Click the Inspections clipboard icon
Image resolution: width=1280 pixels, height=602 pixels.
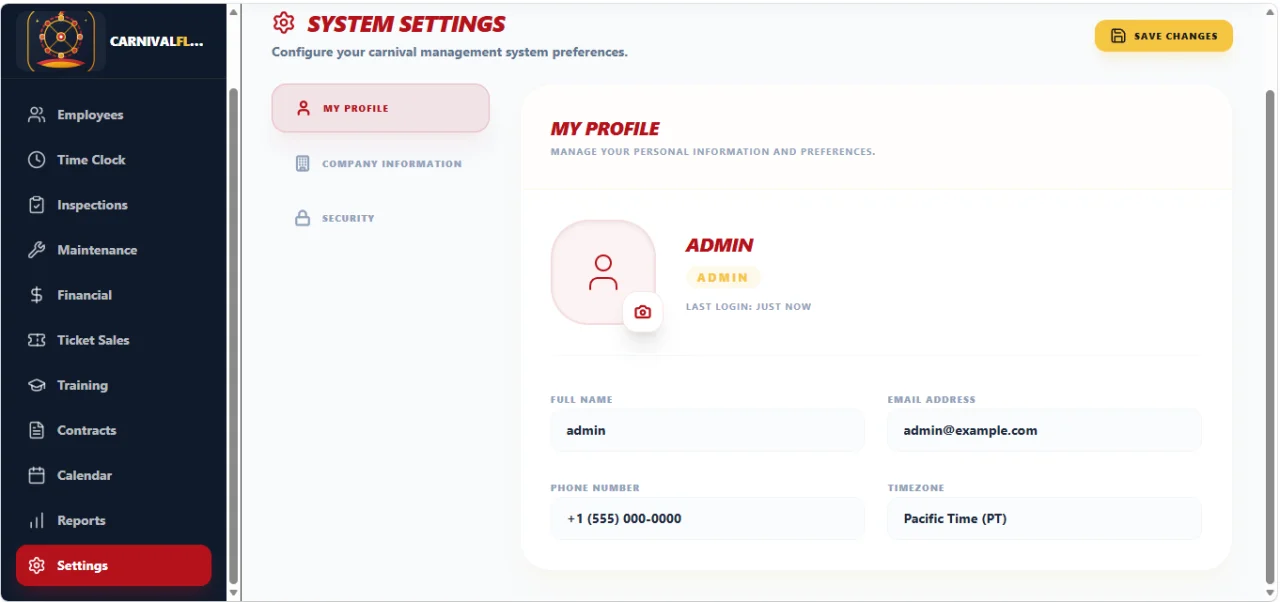pos(37,205)
